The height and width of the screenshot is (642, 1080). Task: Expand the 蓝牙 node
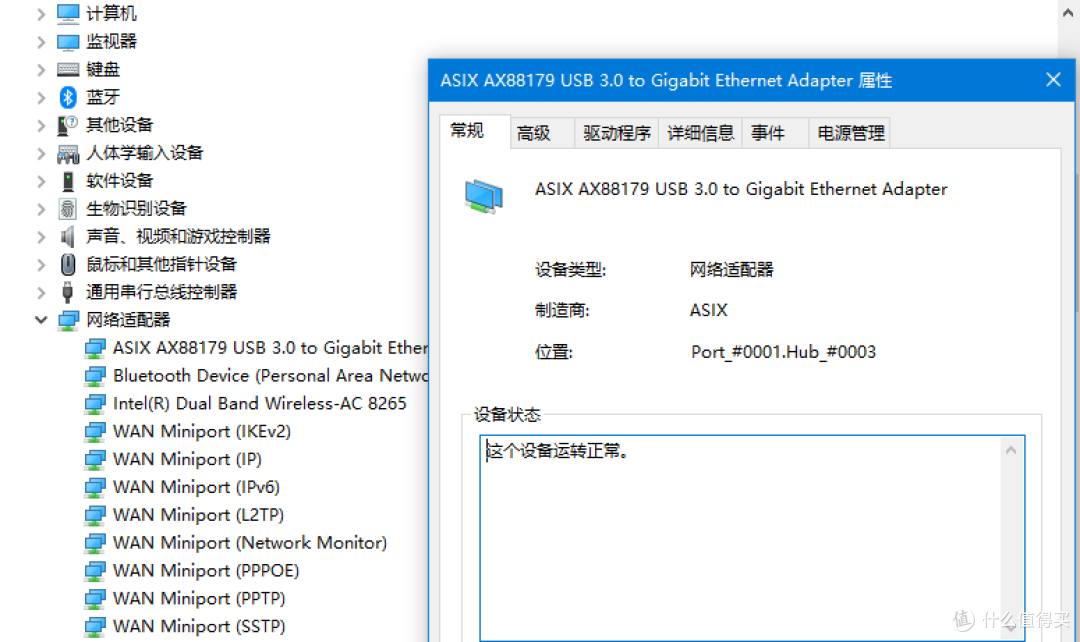(x=41, y=98)
